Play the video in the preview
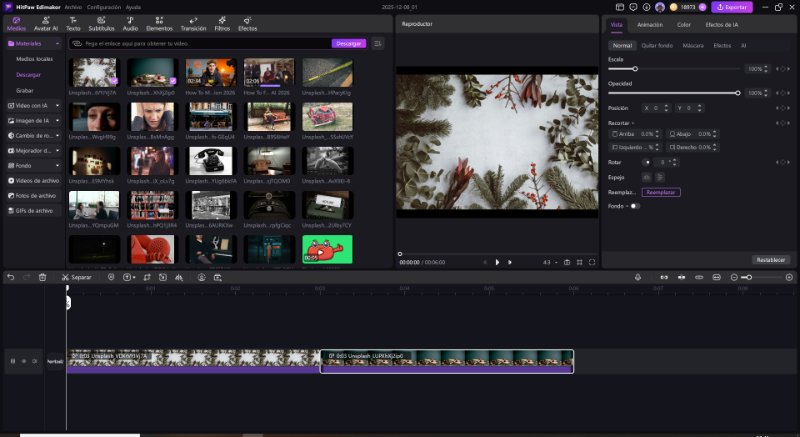Image resolution: width=800 pixels, height=437 pixels. [497, 262]
